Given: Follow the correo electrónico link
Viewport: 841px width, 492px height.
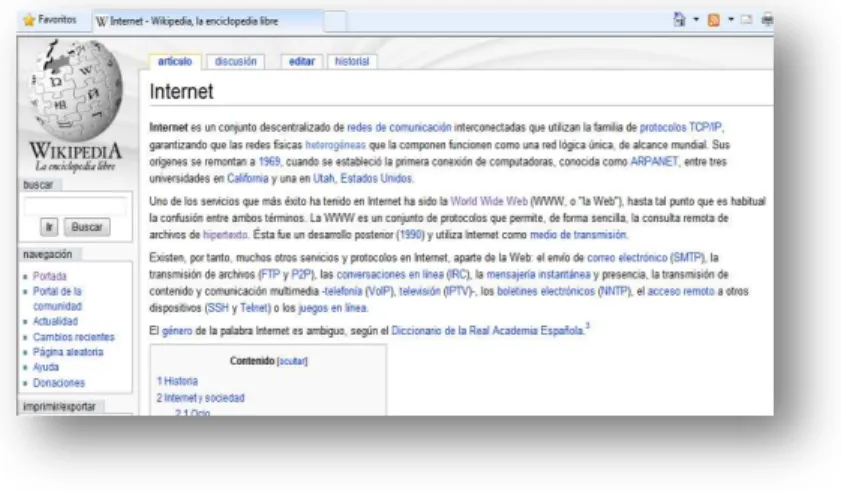Looking at the screenshot, I should (627, 258).
